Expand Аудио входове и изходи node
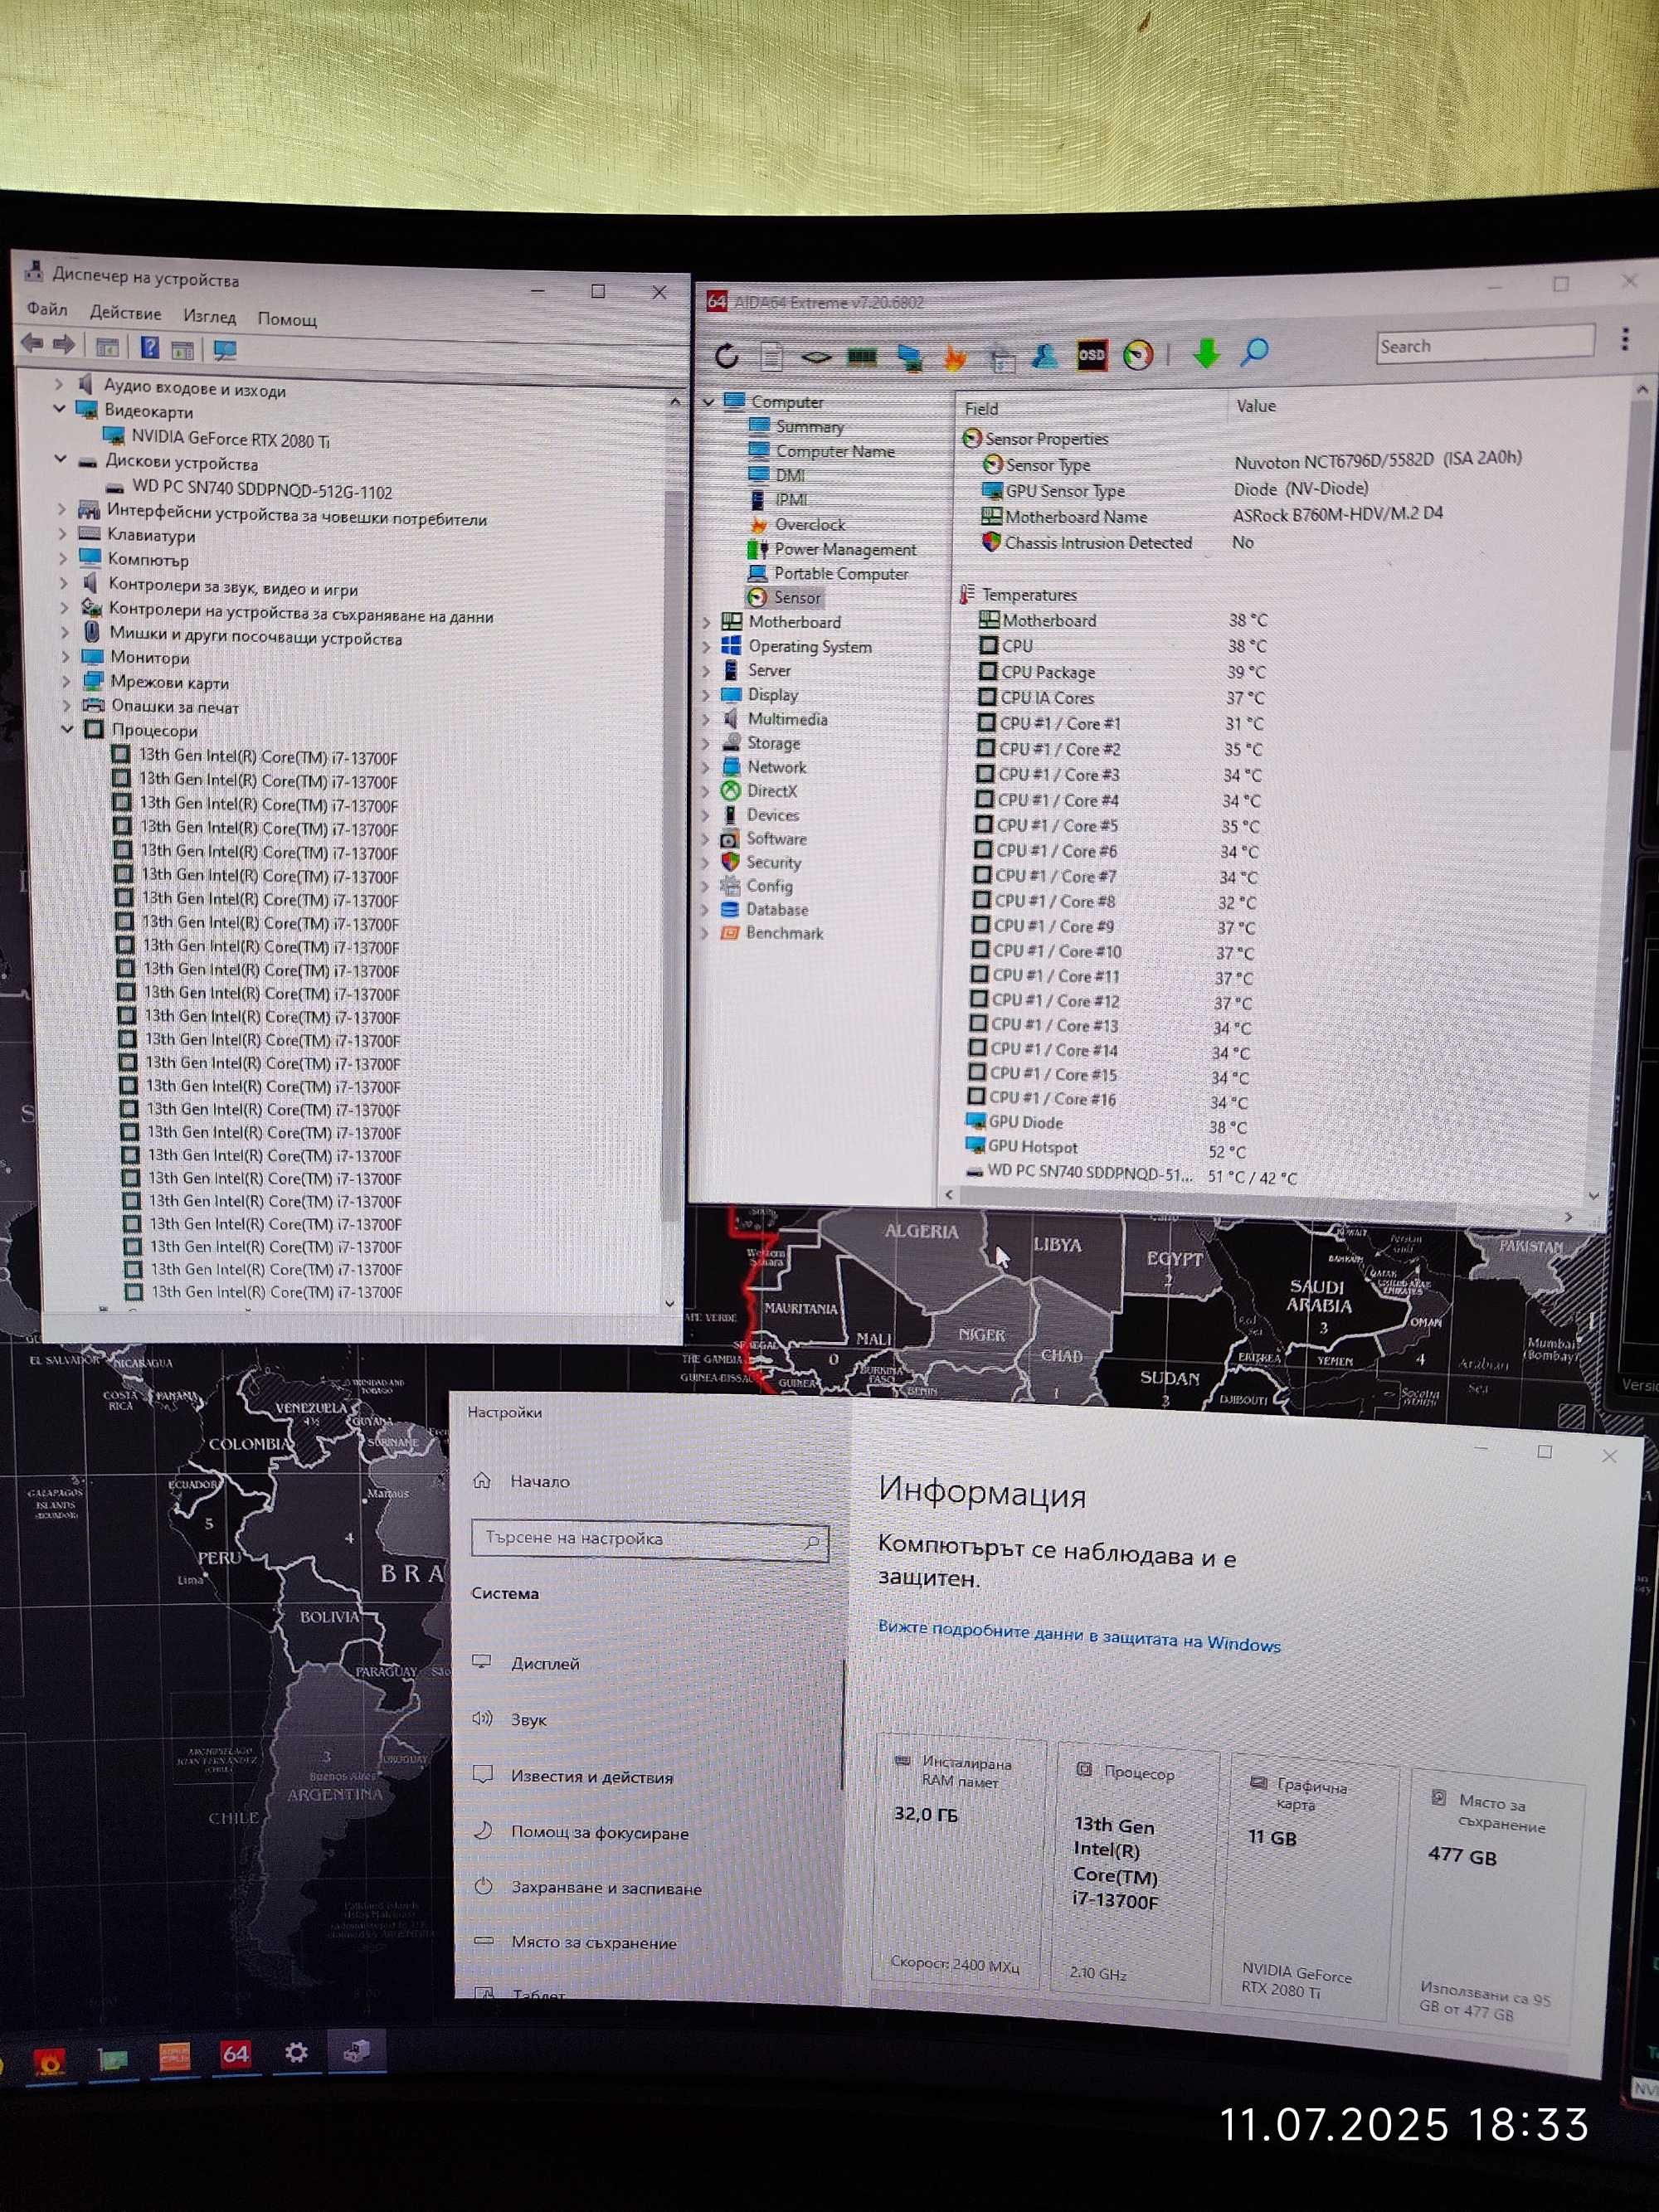 point(58,383)
